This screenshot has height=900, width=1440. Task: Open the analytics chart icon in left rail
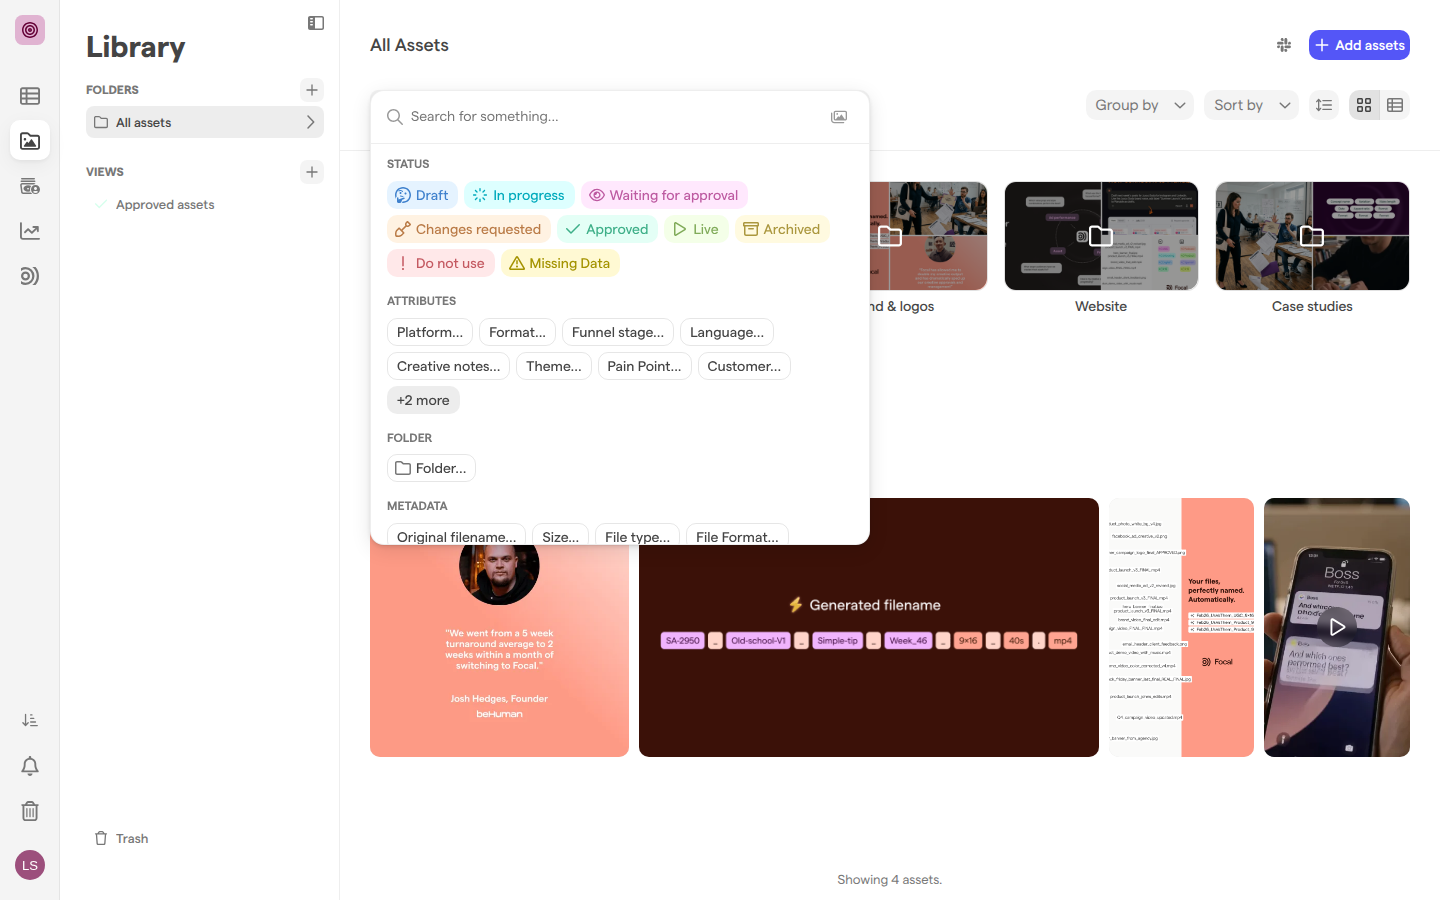click(x=30, y=231)
